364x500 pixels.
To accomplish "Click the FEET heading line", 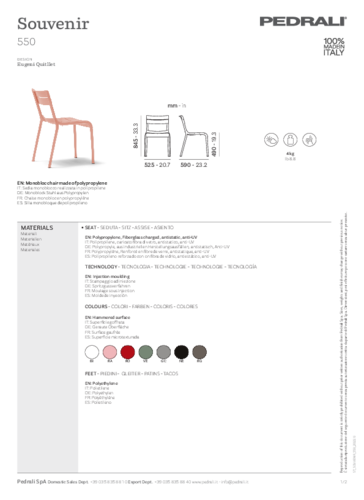I will (x=132, y=374).
